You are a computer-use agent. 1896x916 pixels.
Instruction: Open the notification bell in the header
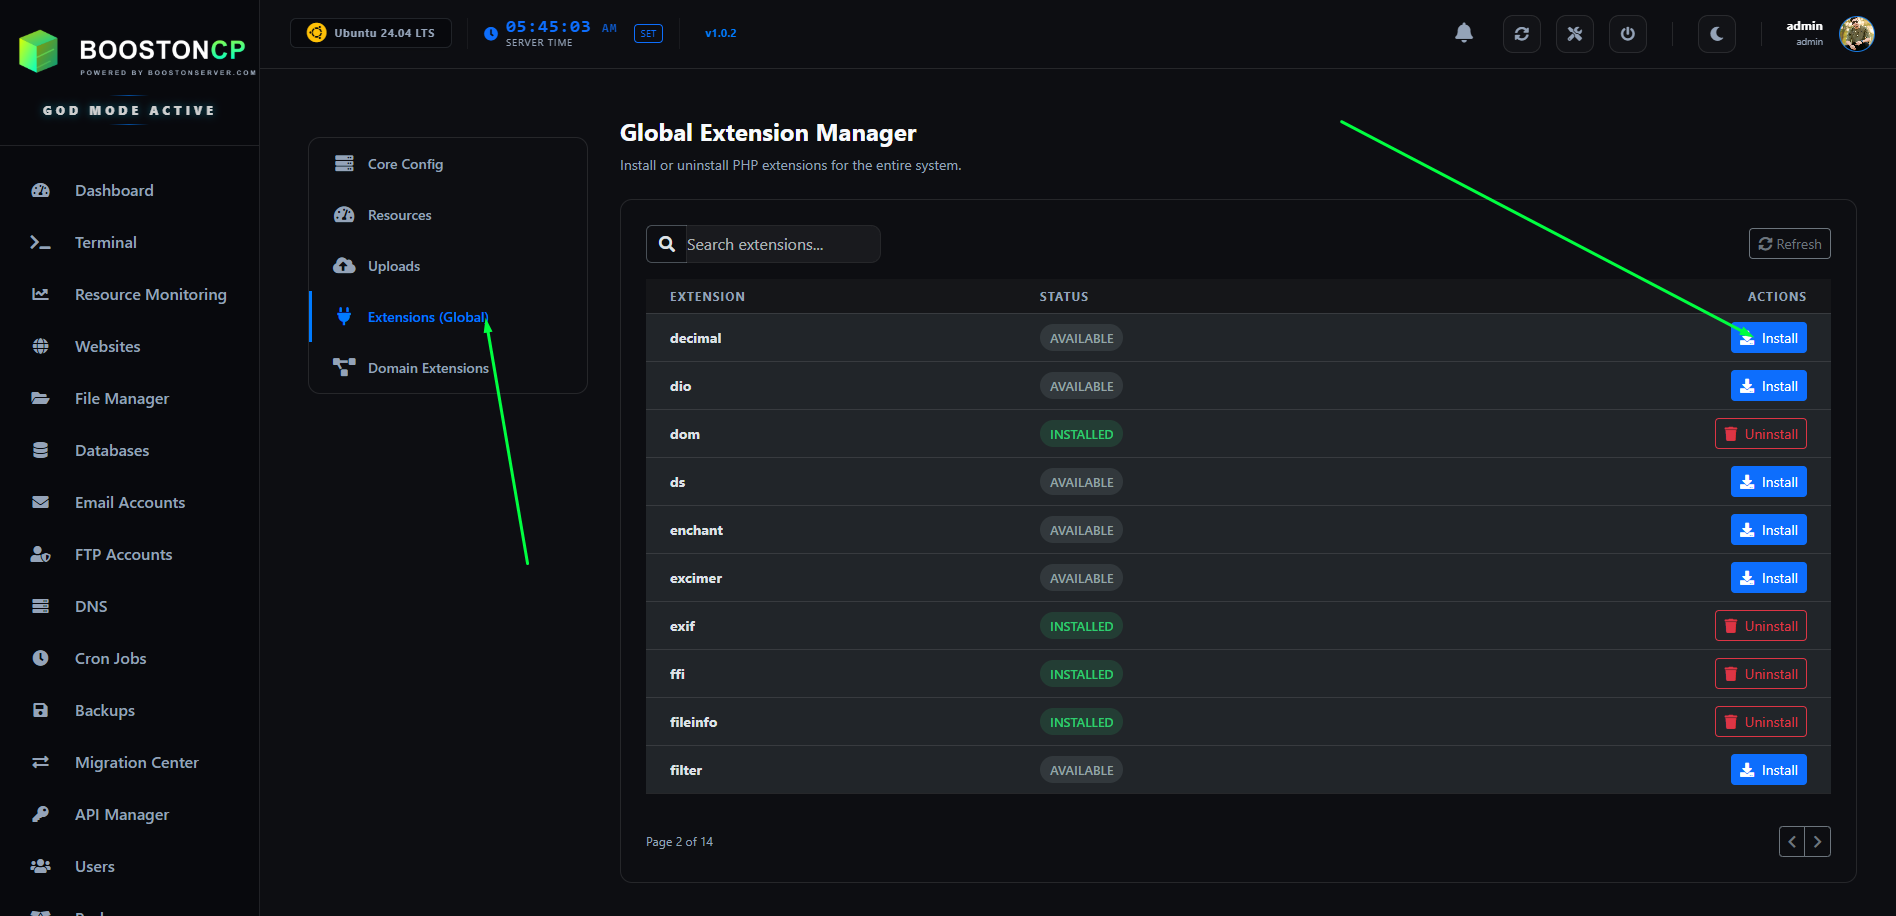(x=1464, y=32)
